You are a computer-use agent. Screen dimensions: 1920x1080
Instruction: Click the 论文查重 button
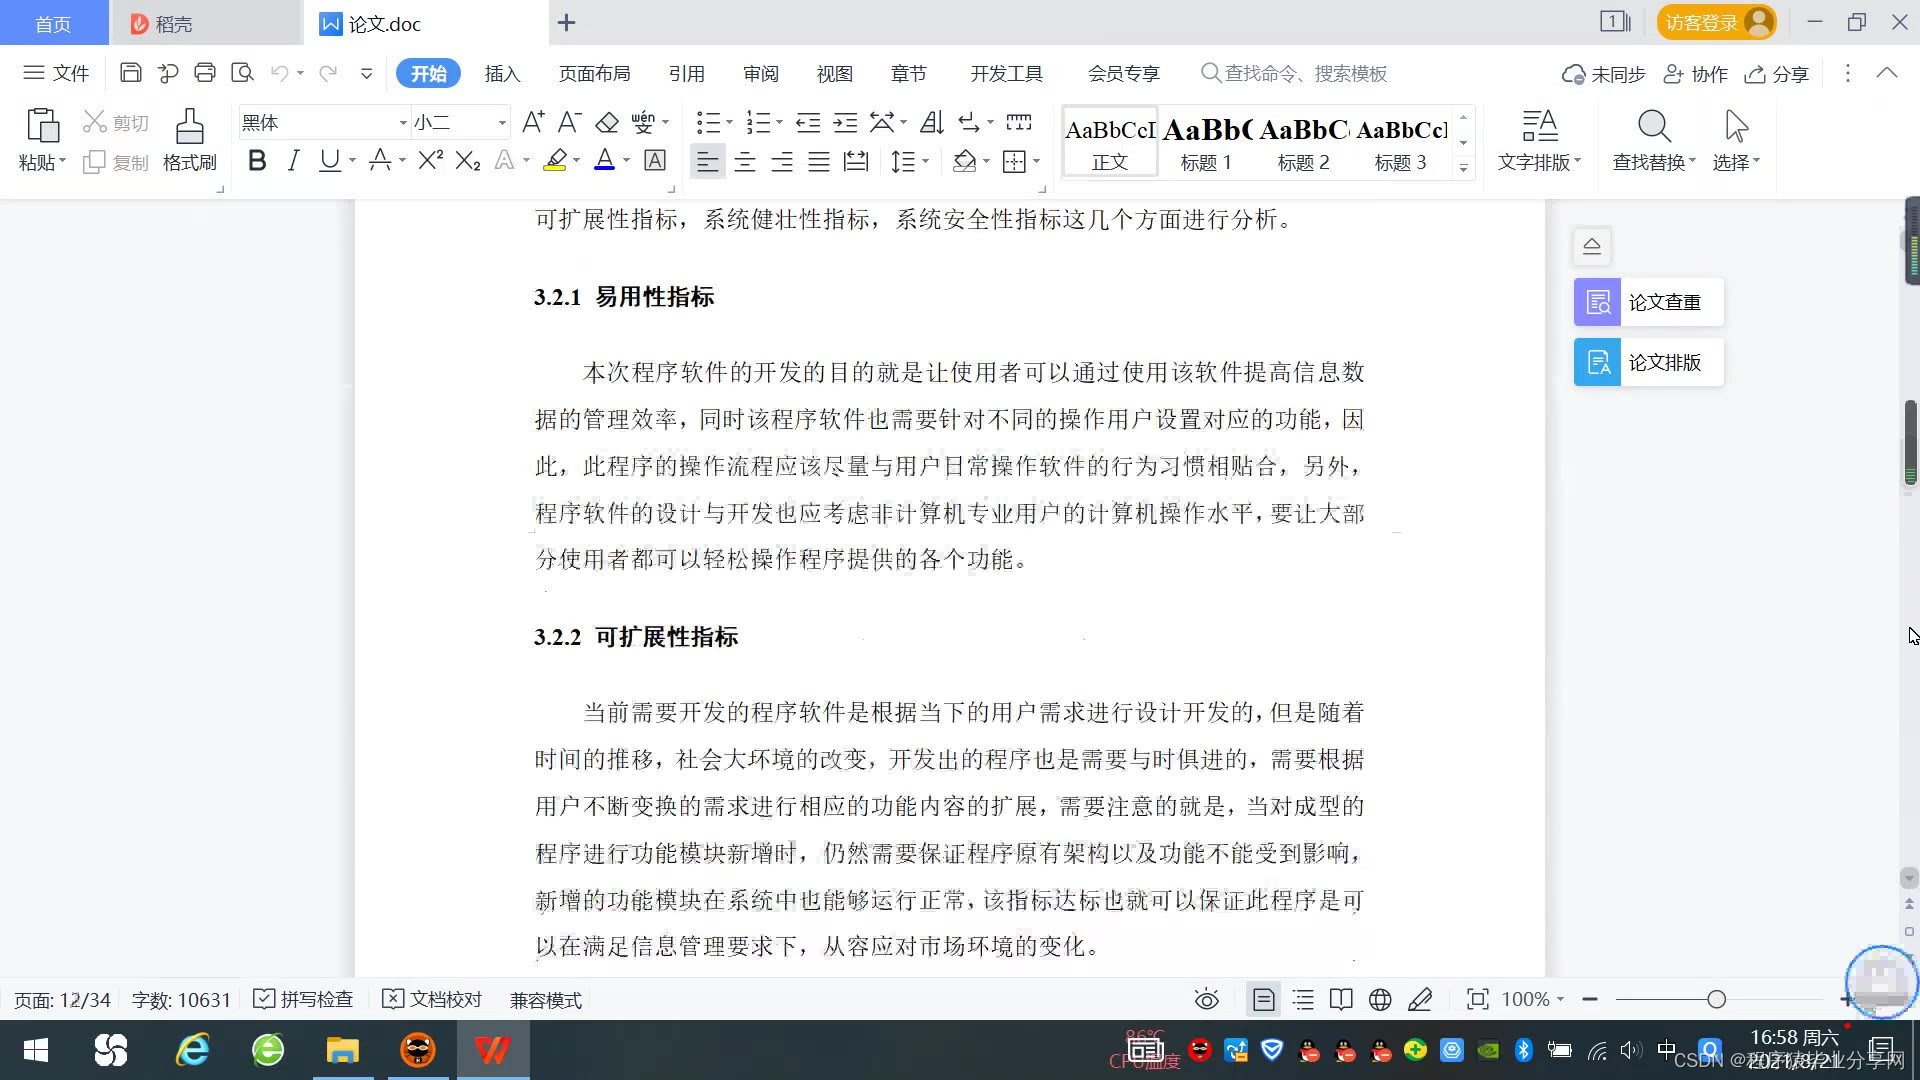tap(1648, 302)
